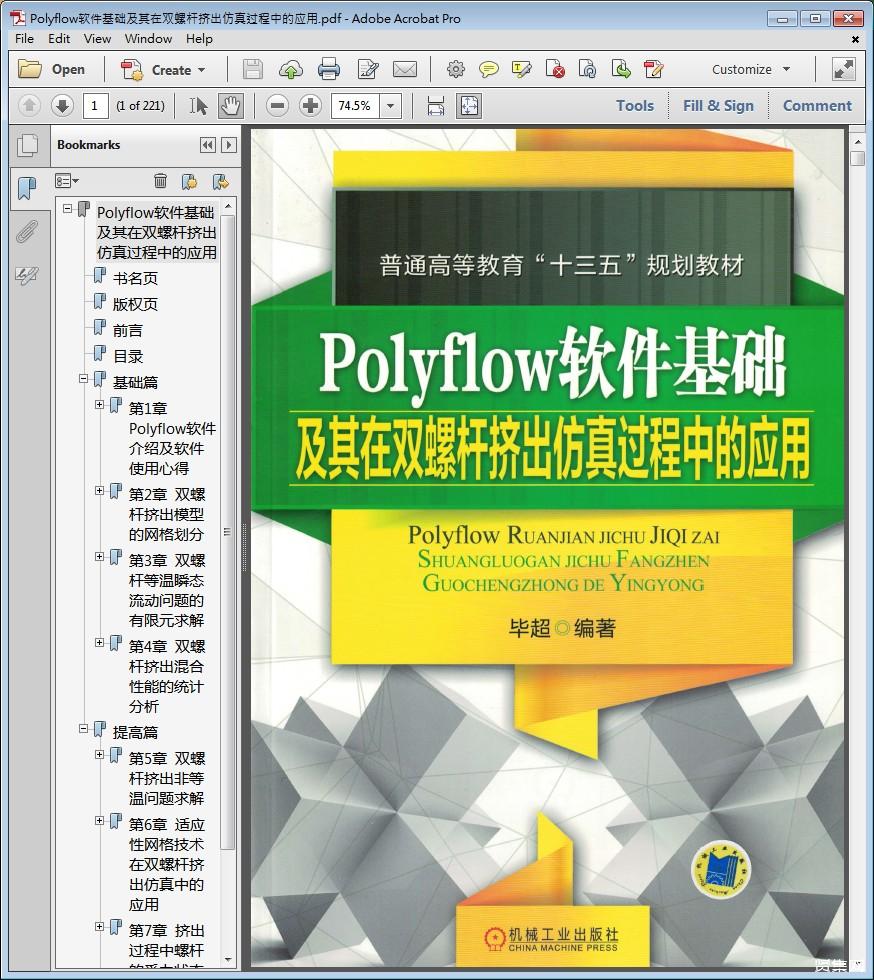Collapse the 提高篇 bookmark section
This screenshot has width=874, height=980.
click(x=84, y=728)
